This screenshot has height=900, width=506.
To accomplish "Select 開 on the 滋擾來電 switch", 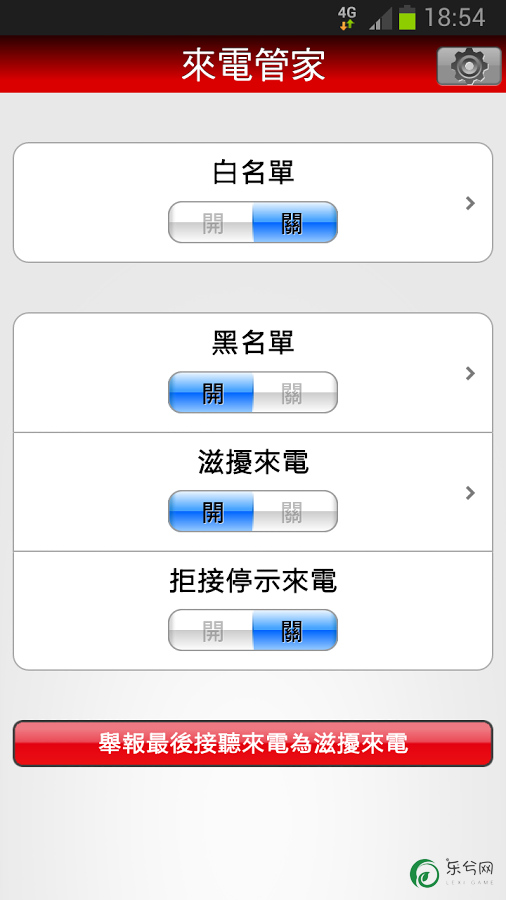I will tap(211, 511).
